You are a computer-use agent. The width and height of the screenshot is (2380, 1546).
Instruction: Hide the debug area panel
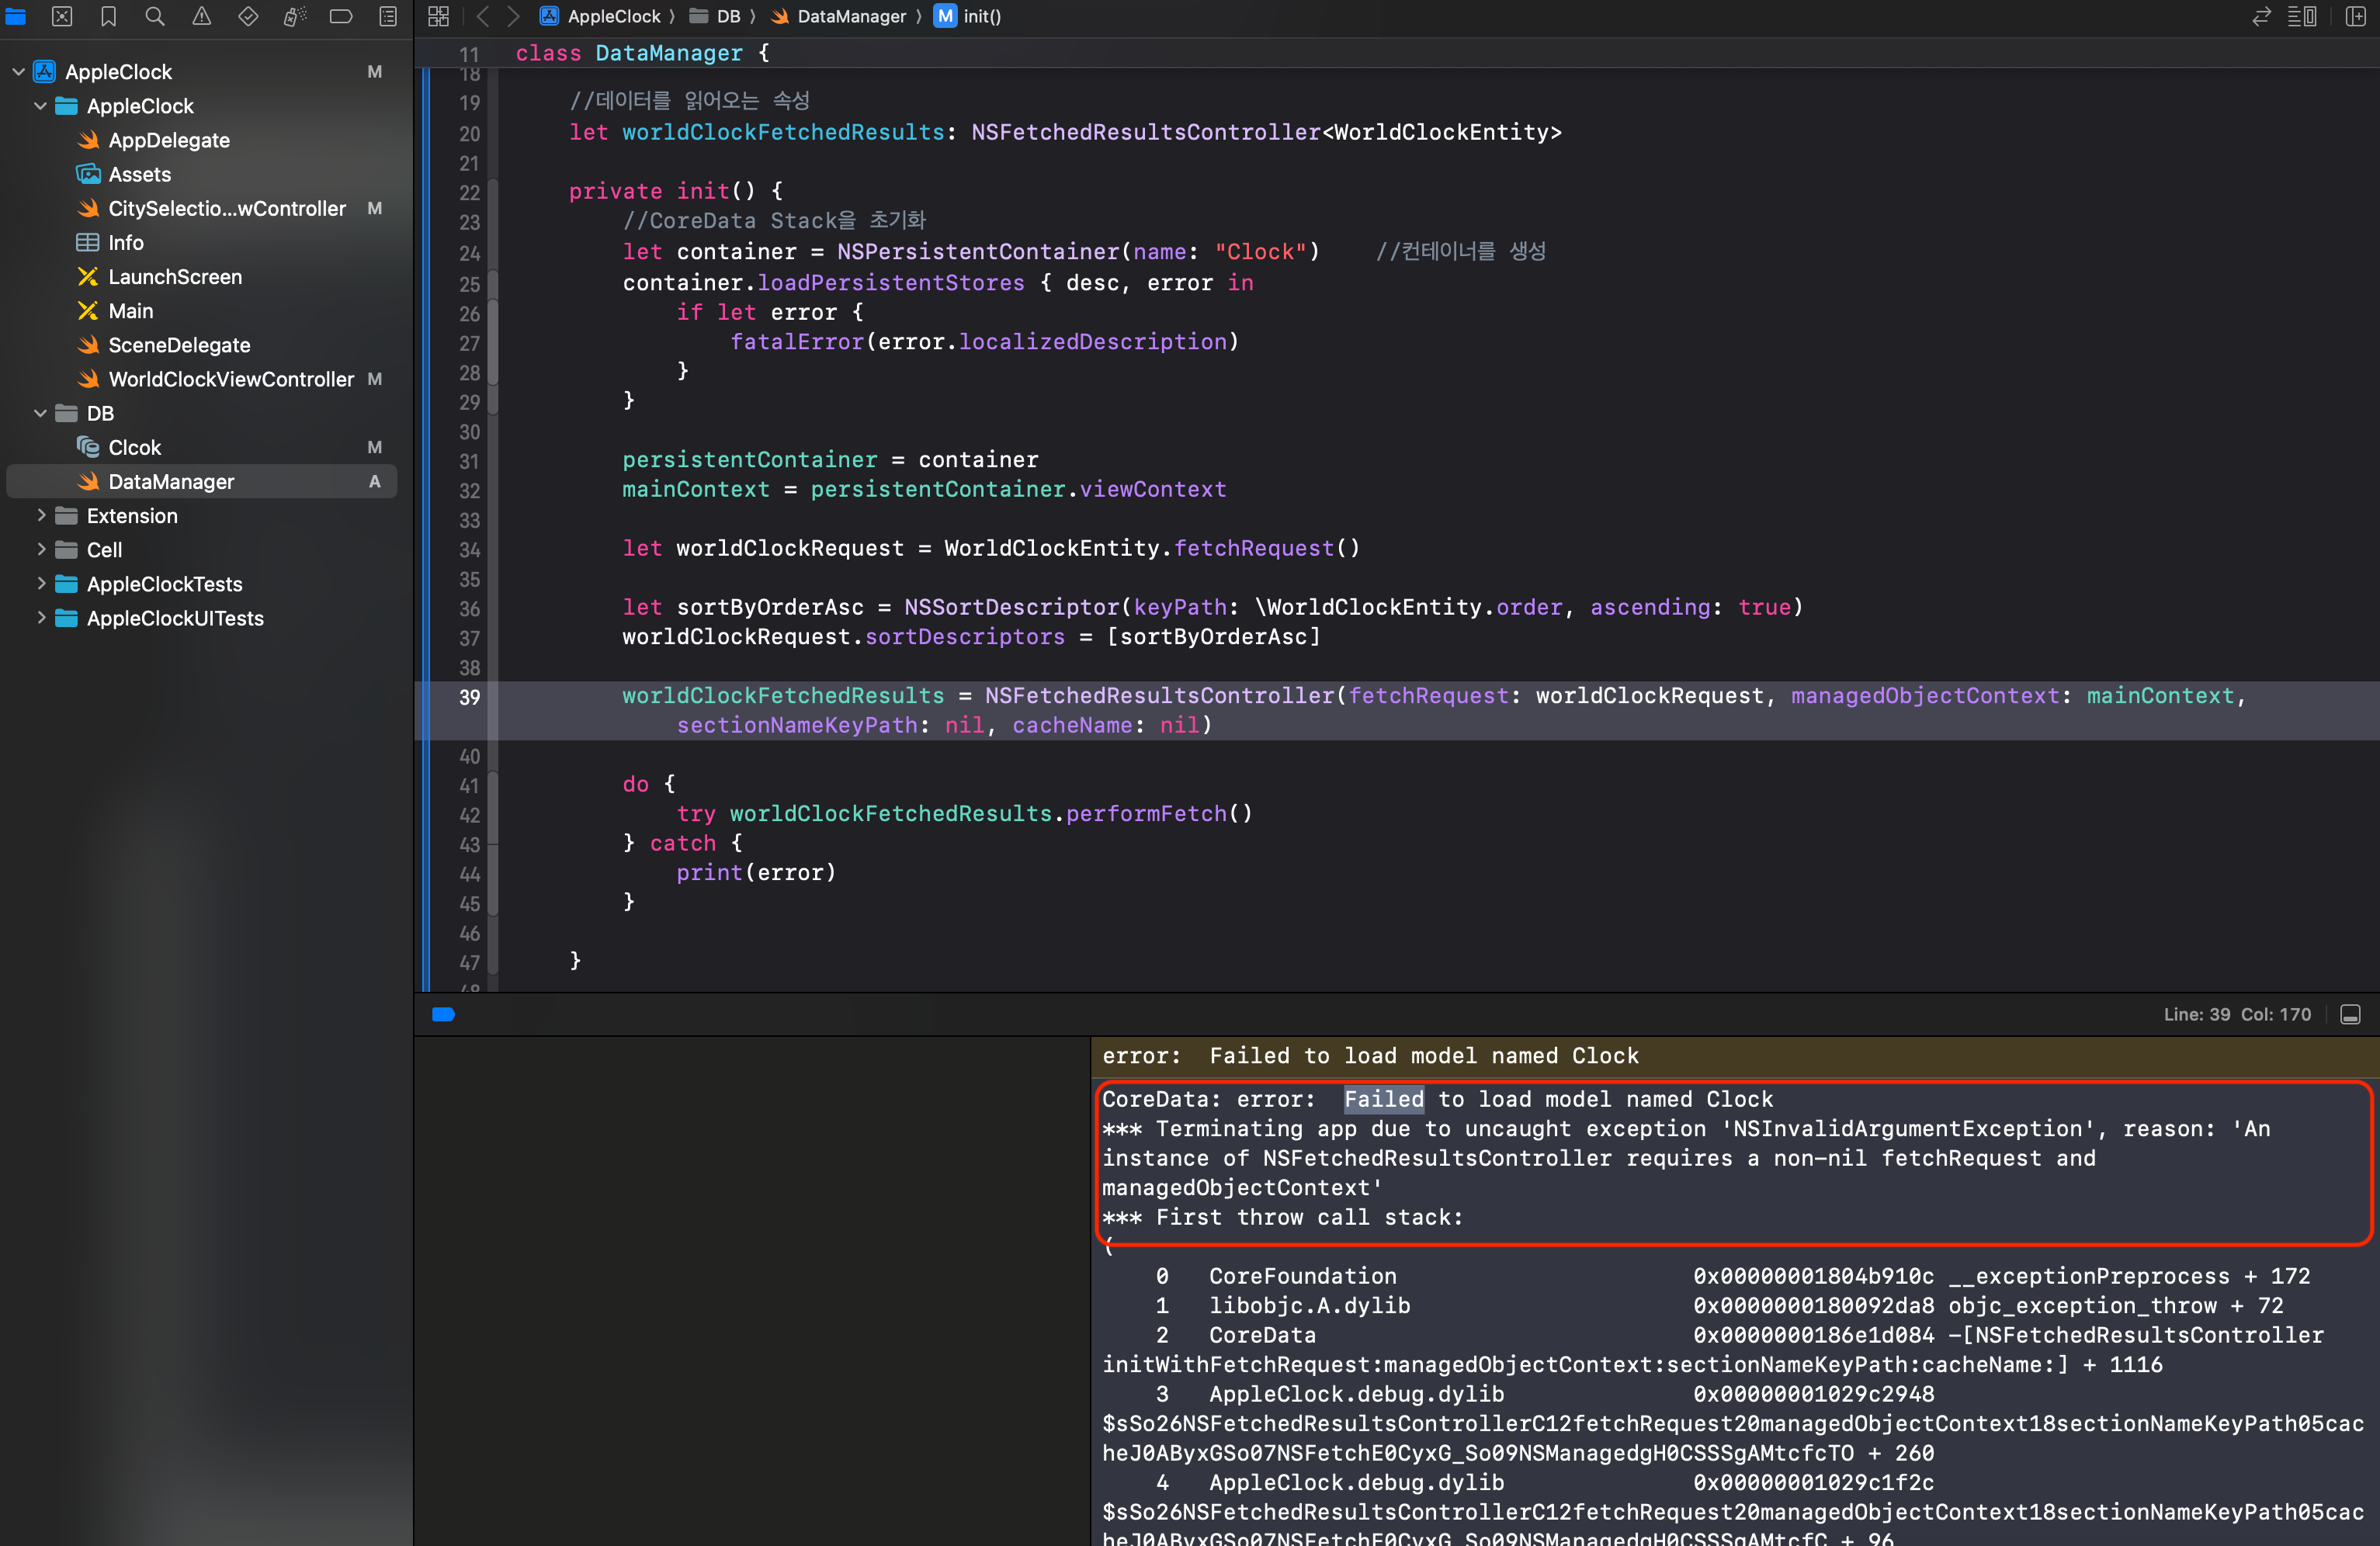tap(2350, 1014)
